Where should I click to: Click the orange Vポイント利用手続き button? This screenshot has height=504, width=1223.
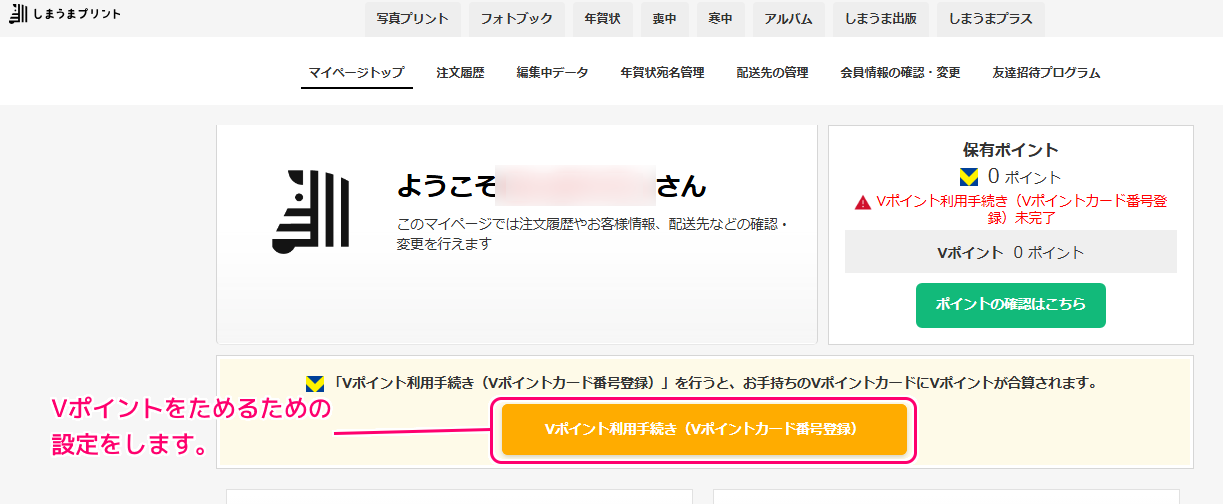tap(704, 429)
